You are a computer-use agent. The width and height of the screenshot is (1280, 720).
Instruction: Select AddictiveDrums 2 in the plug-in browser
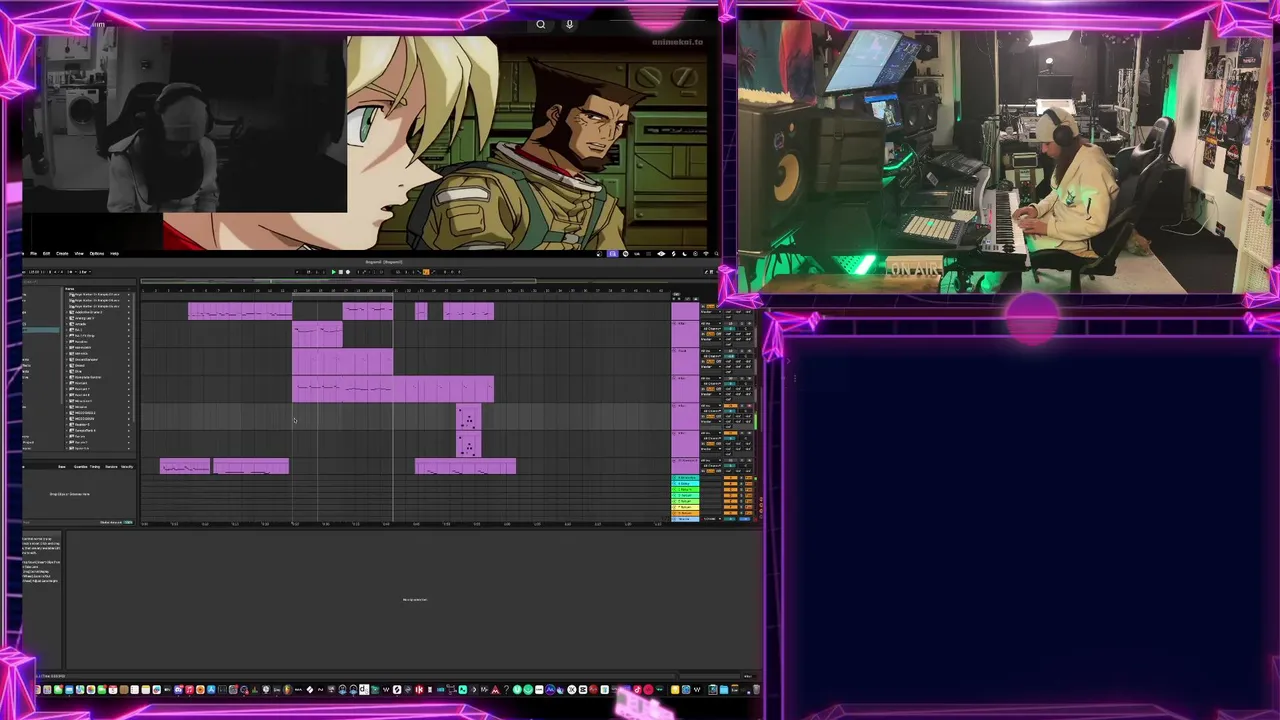tap(89, 312)
